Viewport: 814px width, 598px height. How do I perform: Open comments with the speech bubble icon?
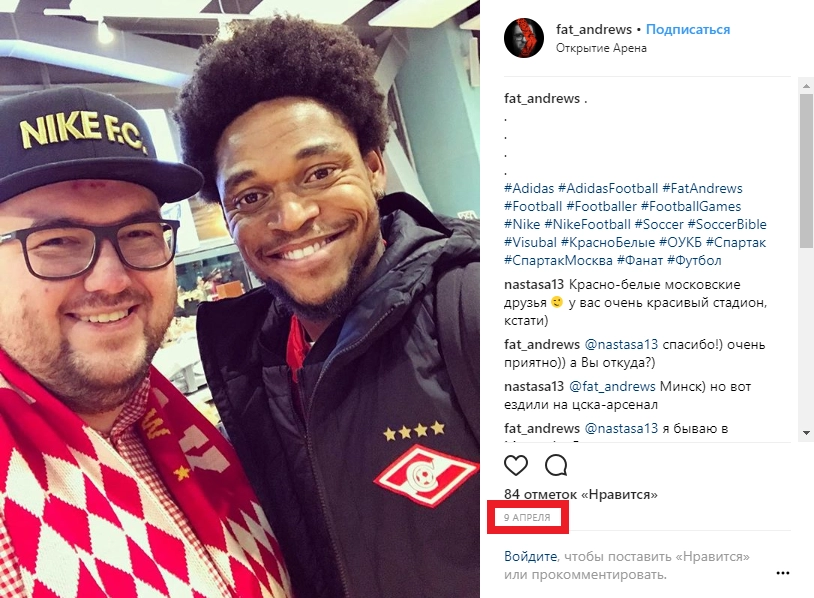pos(555,465)
